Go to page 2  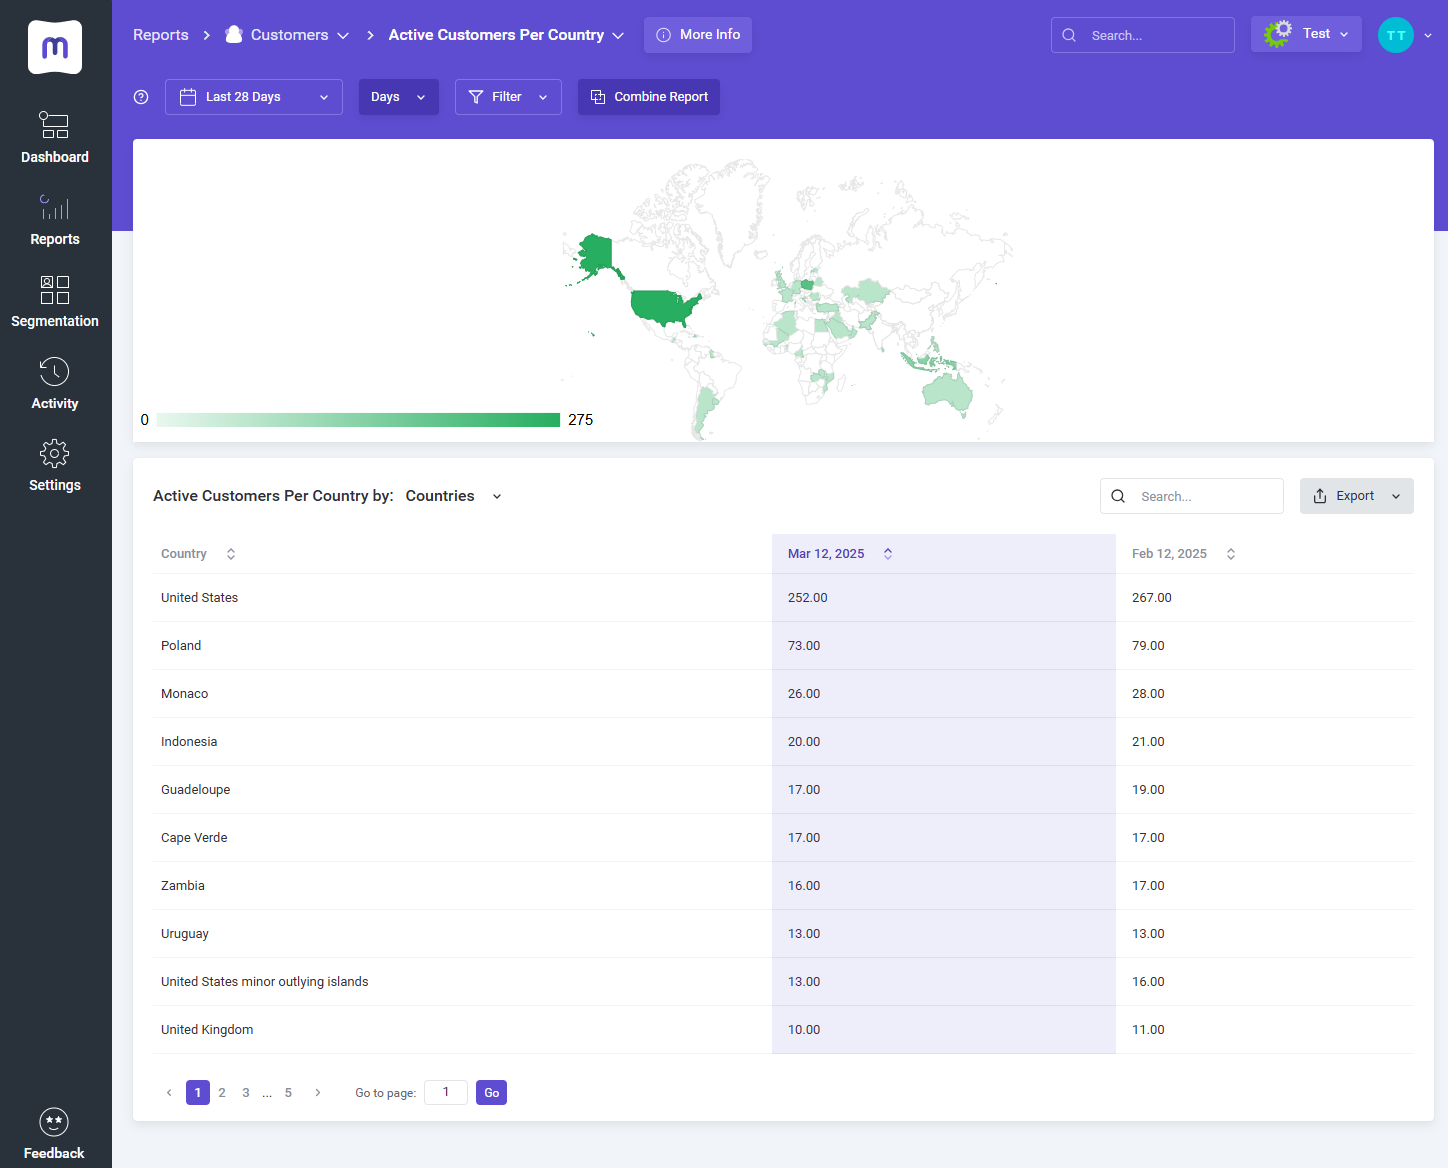tap(222, 1093)
